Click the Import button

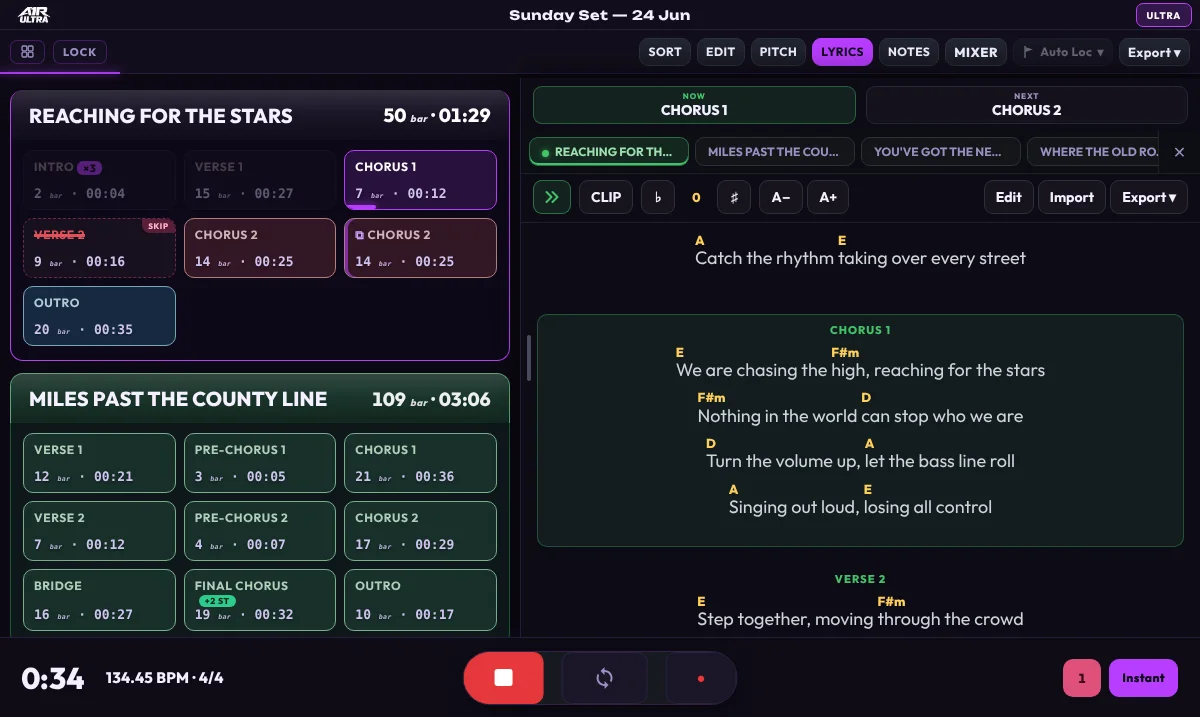coord(1072,197)
